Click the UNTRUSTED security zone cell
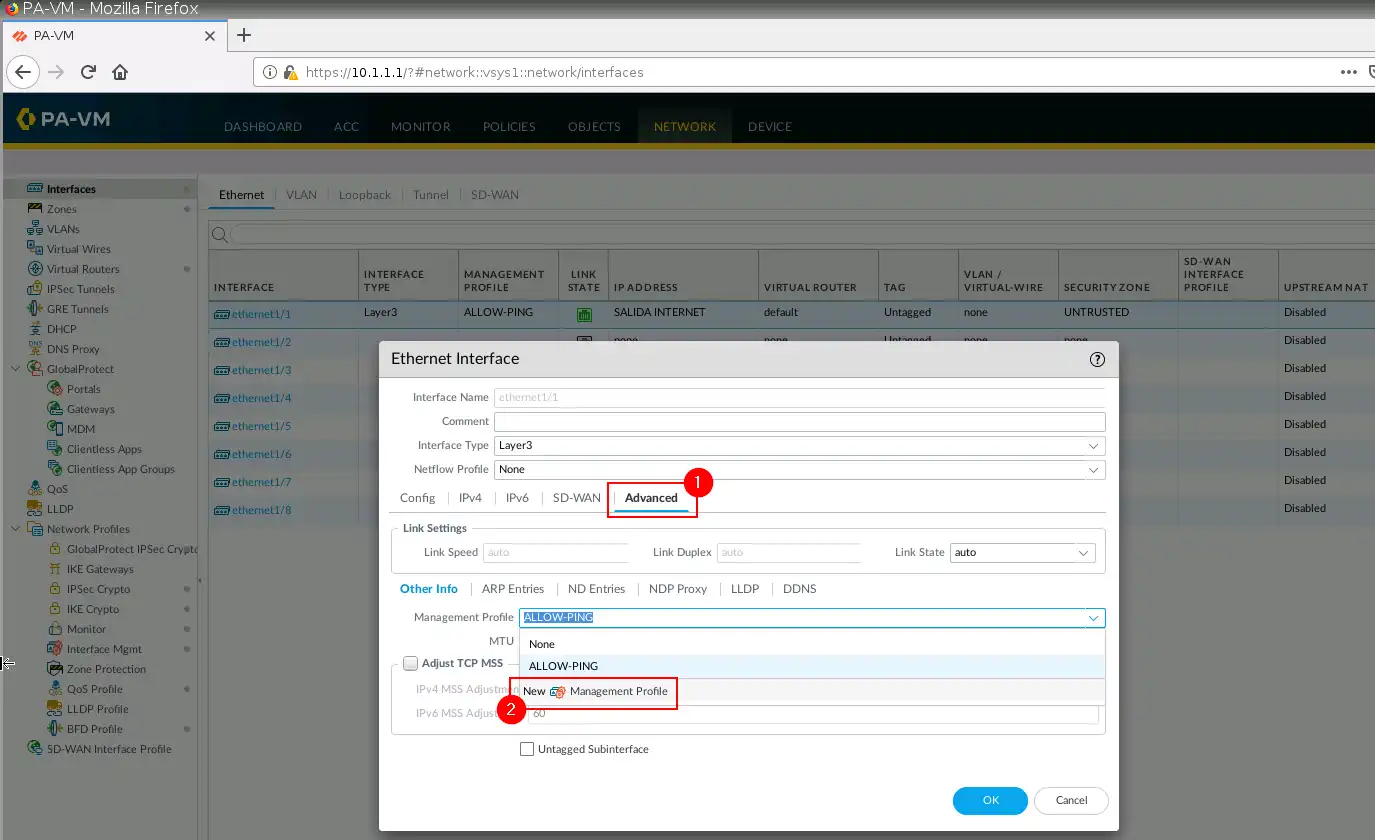The image size is (1375, 840). [1095, 312]
